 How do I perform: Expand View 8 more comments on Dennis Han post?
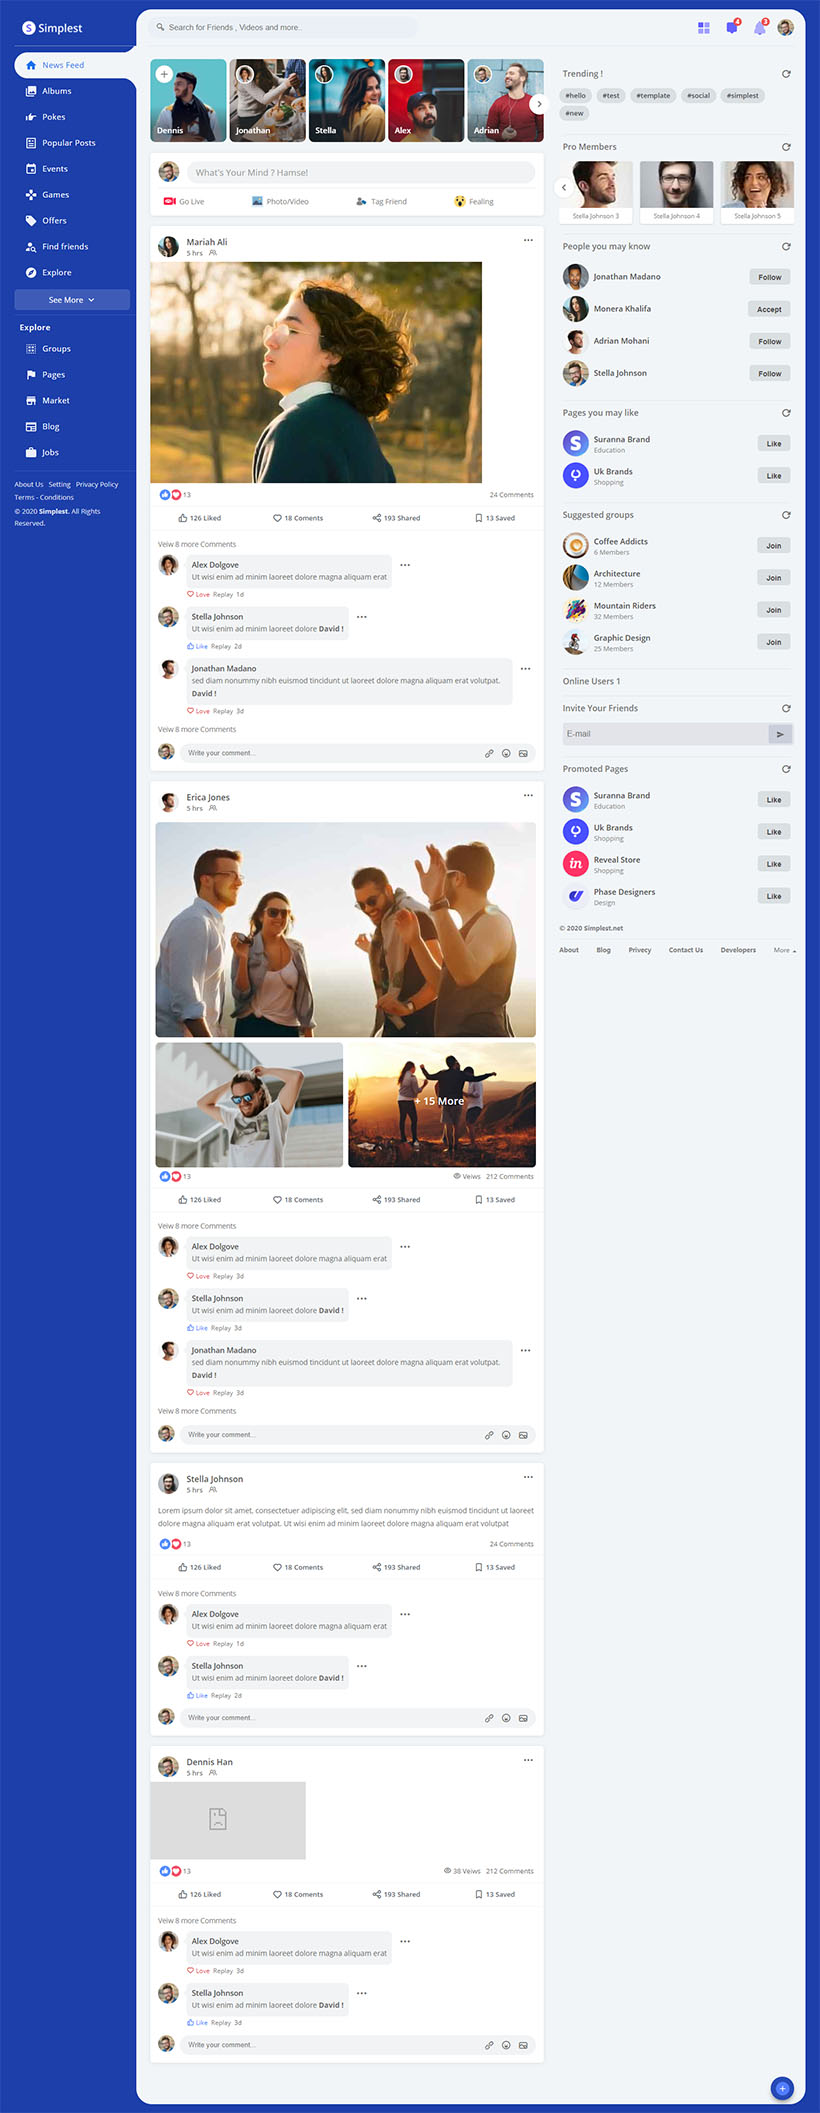point(197,1921)
